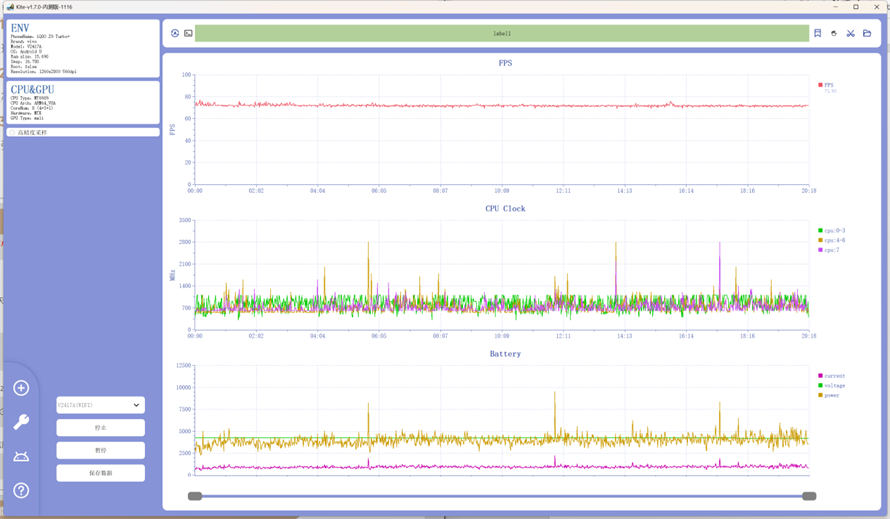This screenshot has height=519, width=890.
Task: Click the open-folder icon in top toolbar
Action: pos(867,34)
